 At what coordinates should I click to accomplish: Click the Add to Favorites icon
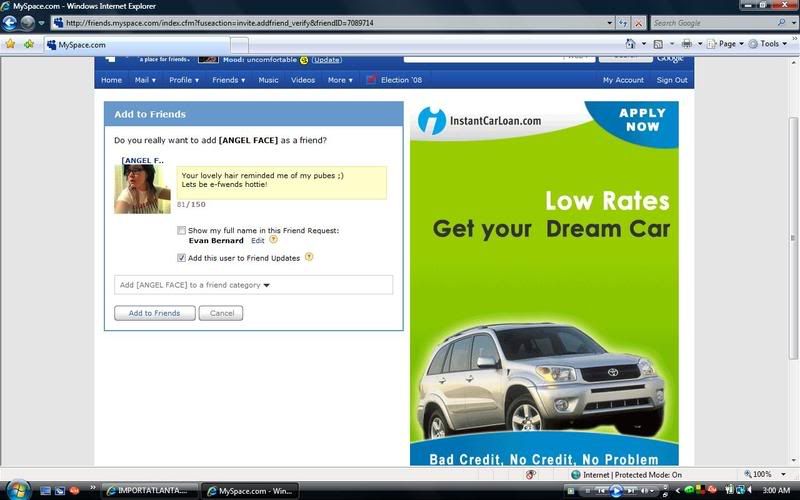pyautogui.click(x=28, y=44)
